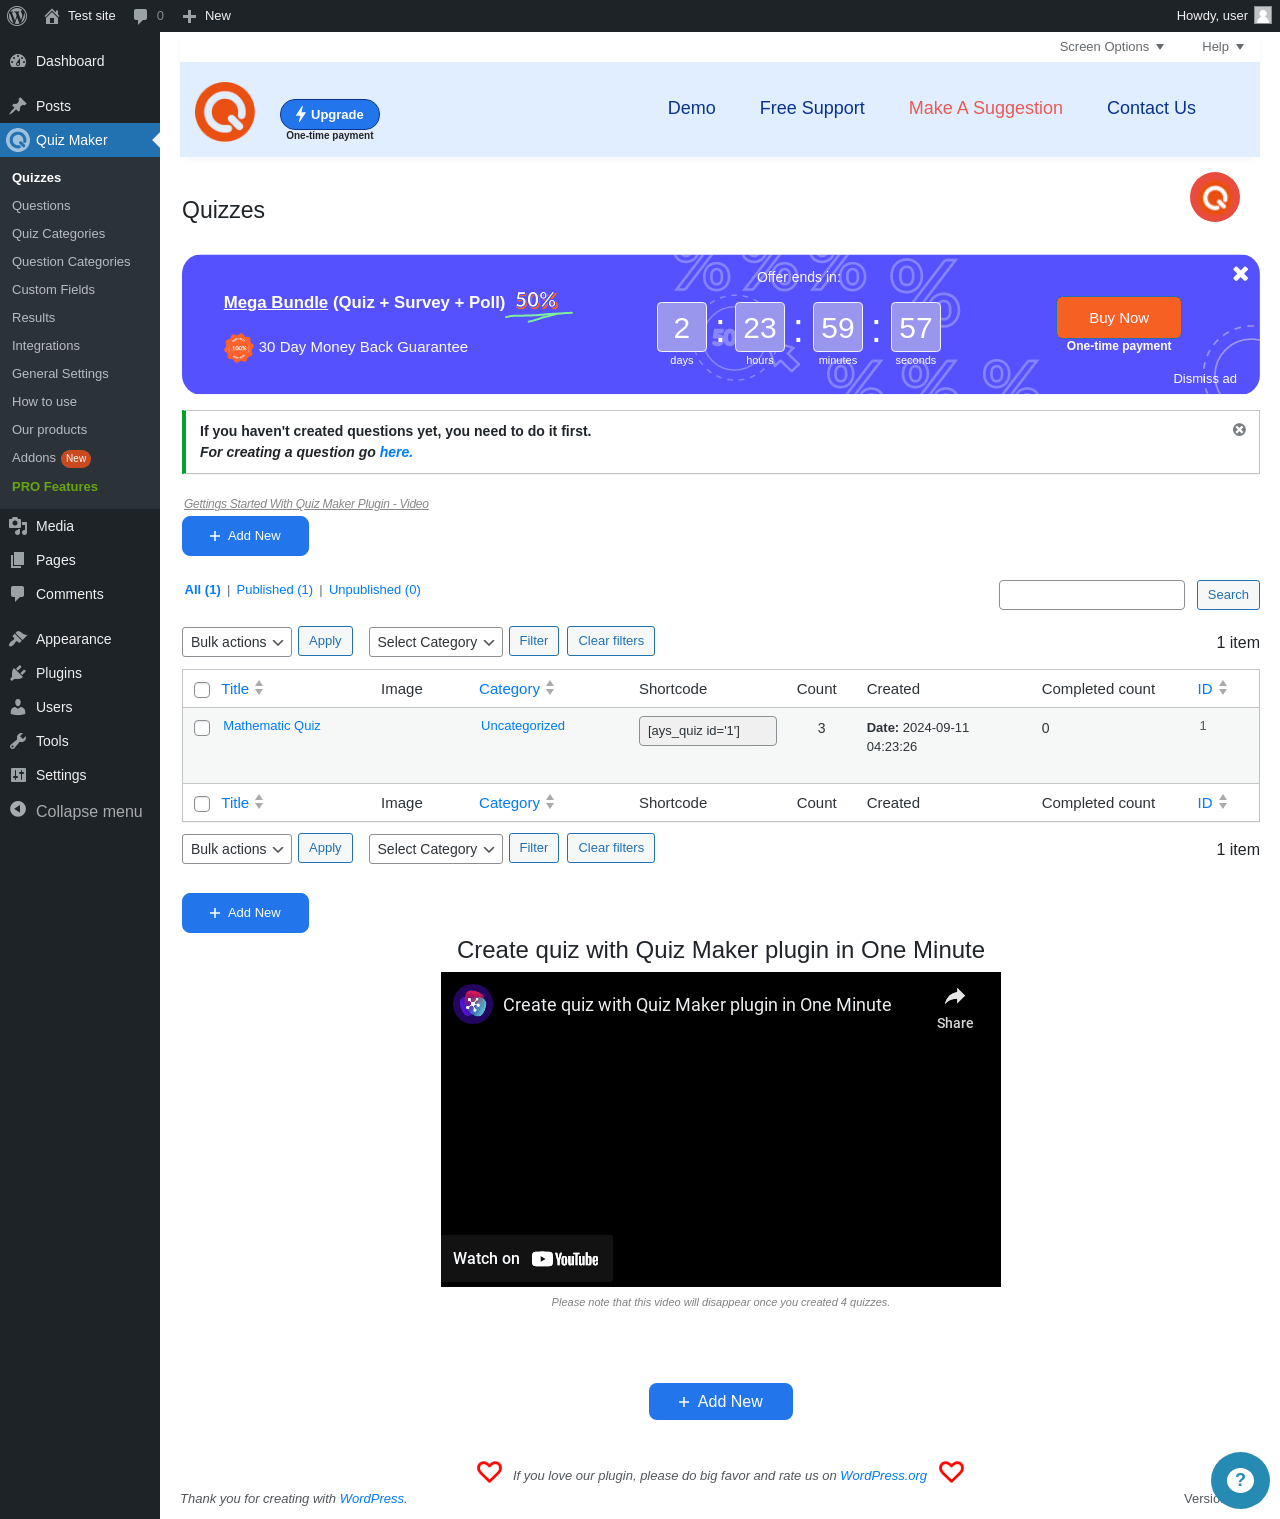The width and height of the screenshot is (1280, 1519).
Task: Click the Quiz Maker logo in header banner
Action: click(x=225, y=112)
